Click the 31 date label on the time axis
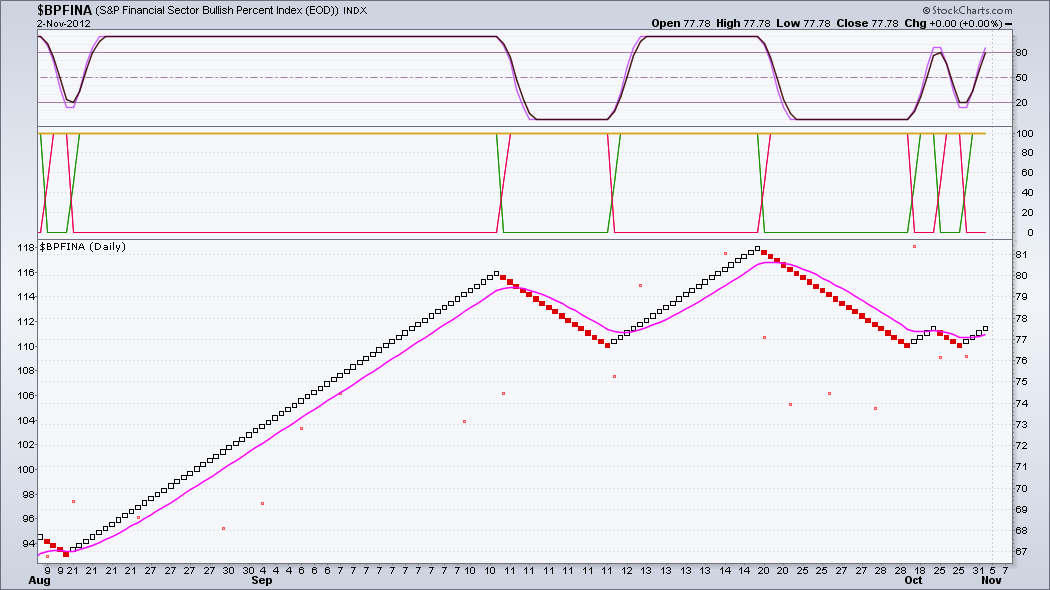Viewport: 1050px width, 590px height. pyautogui.click(x=978, y=571)
